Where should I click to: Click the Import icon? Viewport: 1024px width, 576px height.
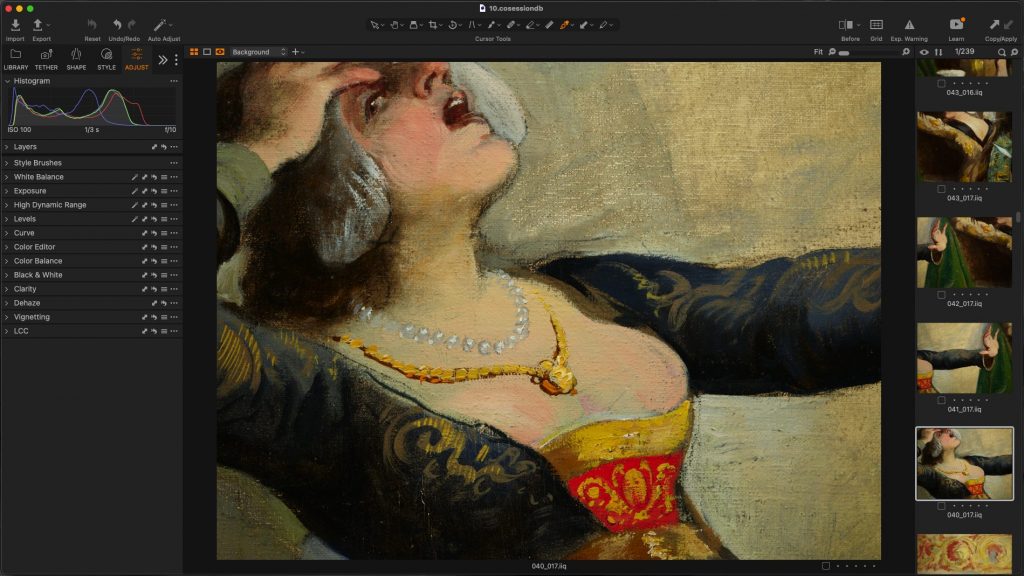[15, 25]
